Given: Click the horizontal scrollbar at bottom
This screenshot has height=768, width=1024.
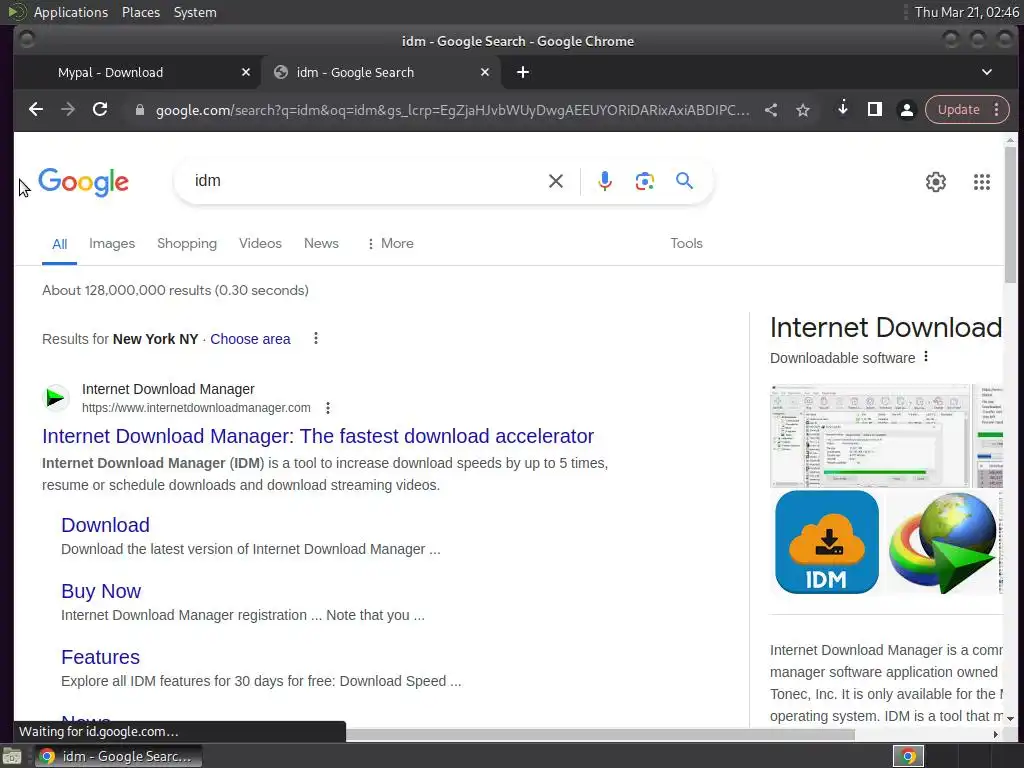Looking at the screenshot, I should point(600,735).
